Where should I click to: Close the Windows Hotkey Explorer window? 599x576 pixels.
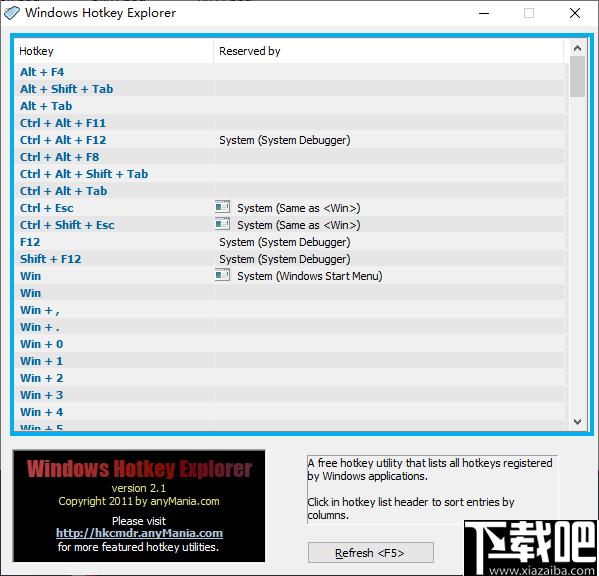(575, 13)
